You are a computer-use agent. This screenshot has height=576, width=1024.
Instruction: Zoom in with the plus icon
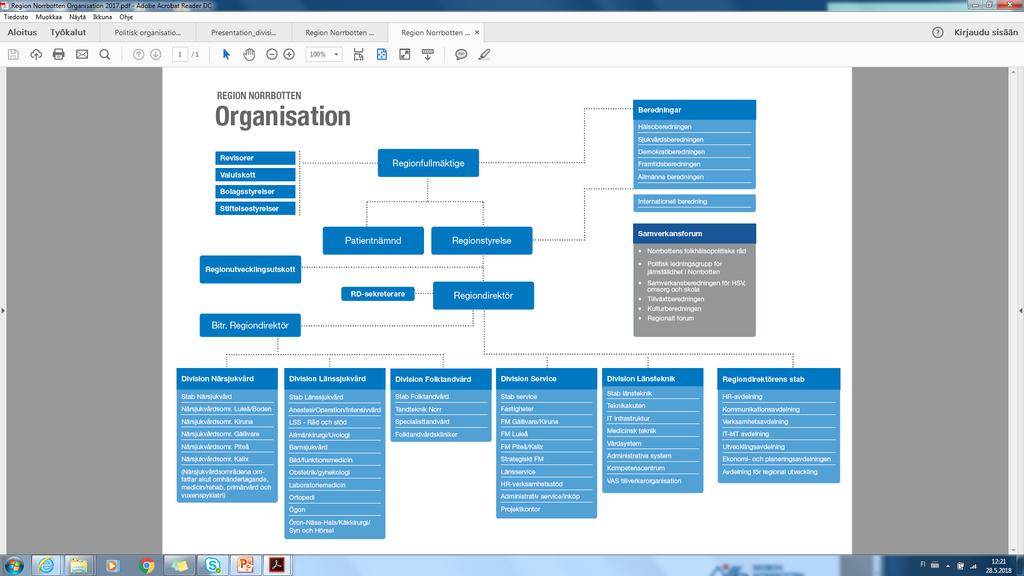289,54
